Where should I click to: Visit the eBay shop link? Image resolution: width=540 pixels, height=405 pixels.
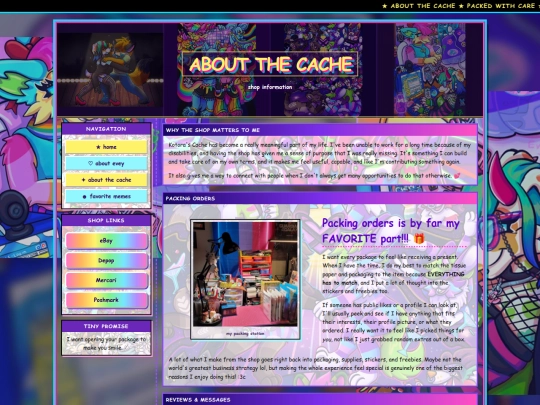coord(106,241)
